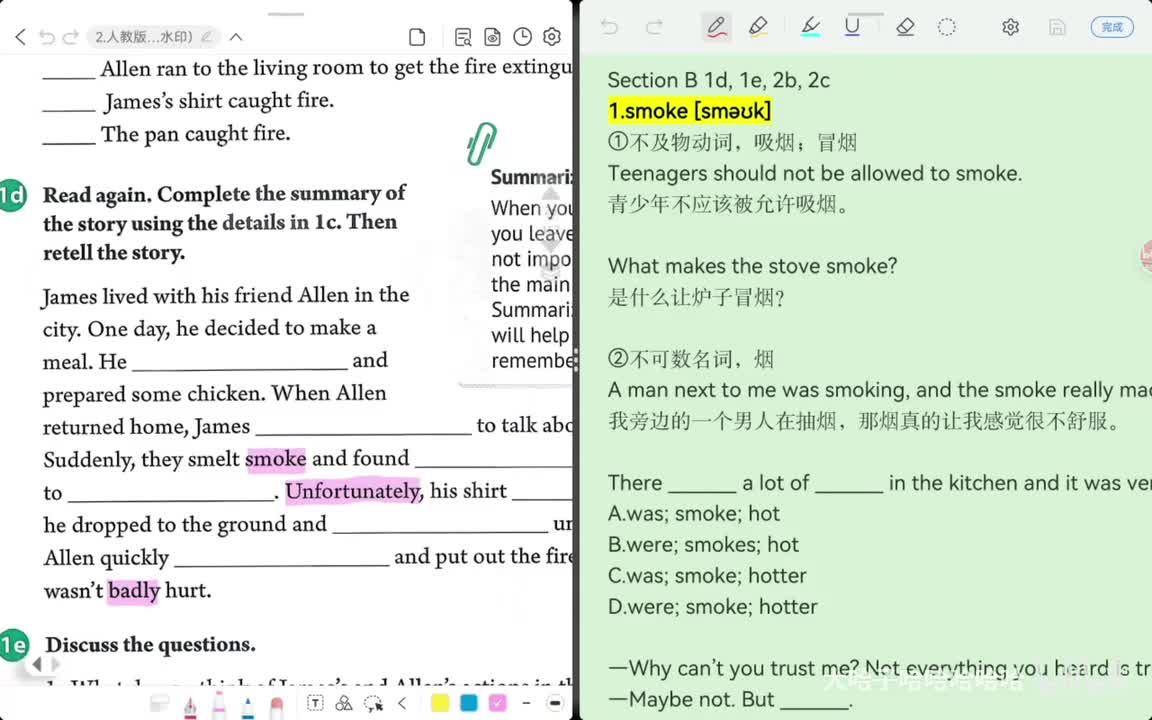Click the heading 1.smoke [sməʊk] in notes
Image resolution: width=1152 pixels, height=720 pixels.
tap(690, 111)
